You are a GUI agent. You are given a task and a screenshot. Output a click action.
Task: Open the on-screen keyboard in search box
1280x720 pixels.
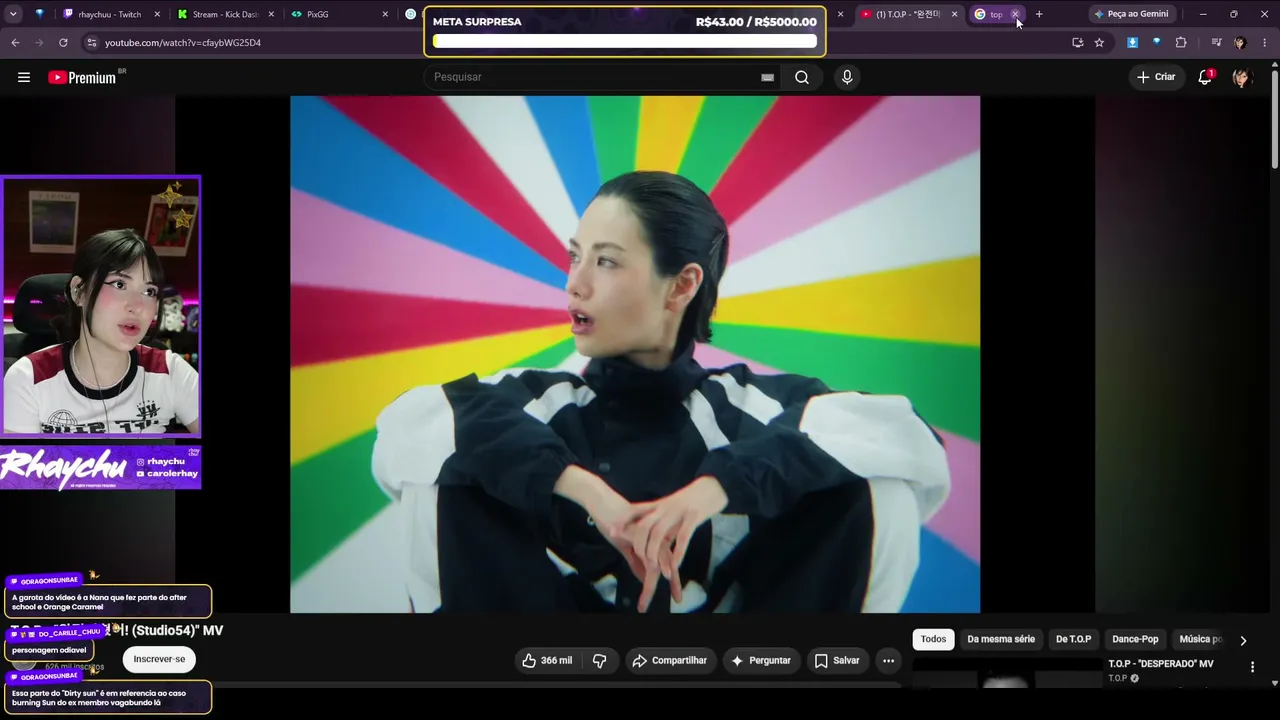click(x=767, y=77)
